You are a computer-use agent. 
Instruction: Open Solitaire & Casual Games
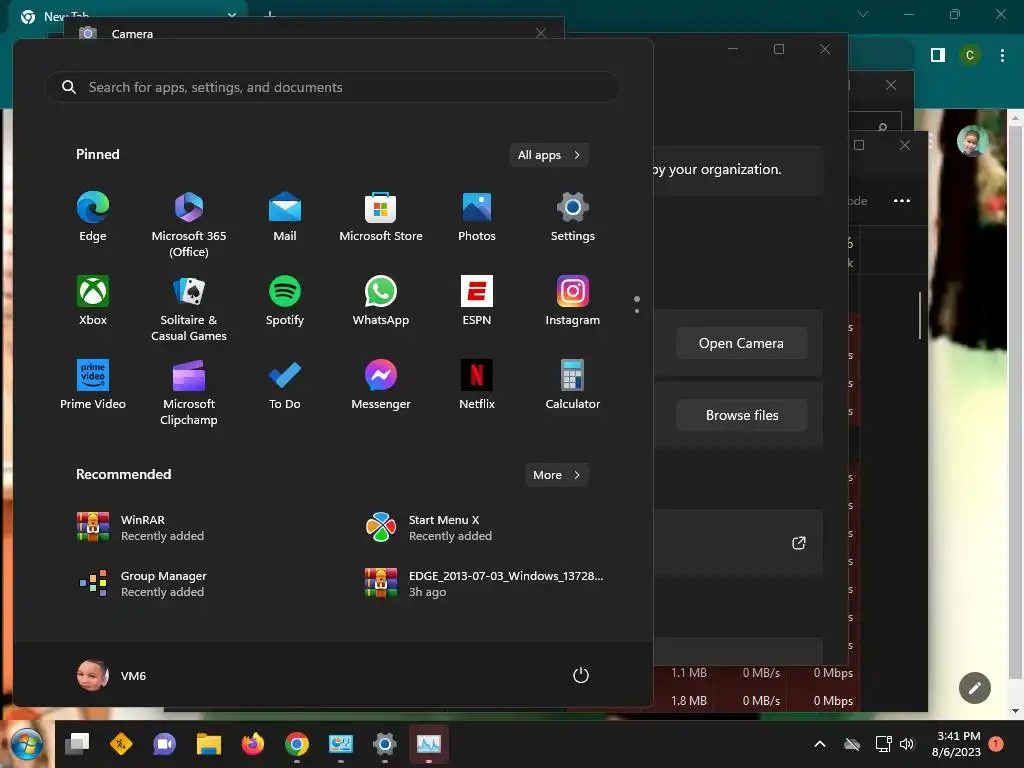point(189,308)
